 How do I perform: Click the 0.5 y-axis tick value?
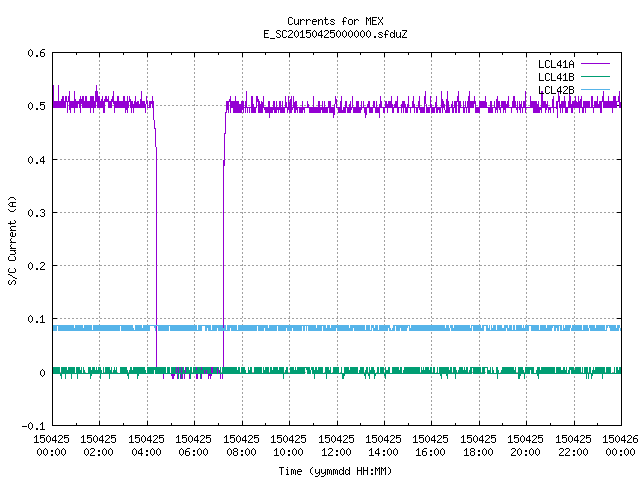point(36,106)
